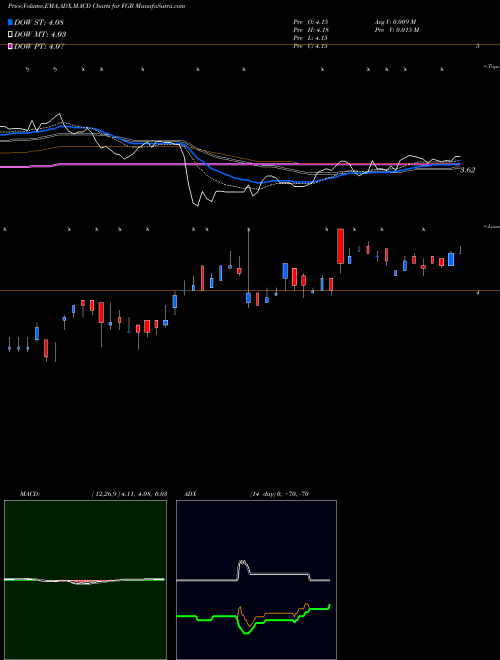This screenshot has width=500, height=660.
Task: Open the green MACD indicator panel
Action: click(x=85, y=580)
